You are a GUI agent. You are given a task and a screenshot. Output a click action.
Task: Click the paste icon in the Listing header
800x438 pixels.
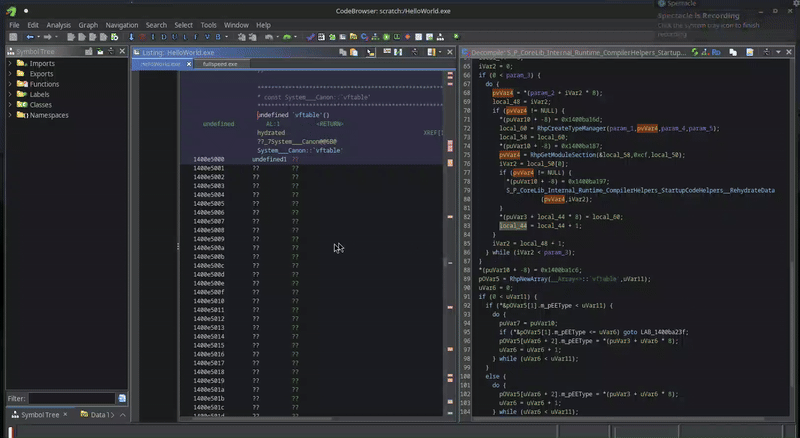point(354,52)
